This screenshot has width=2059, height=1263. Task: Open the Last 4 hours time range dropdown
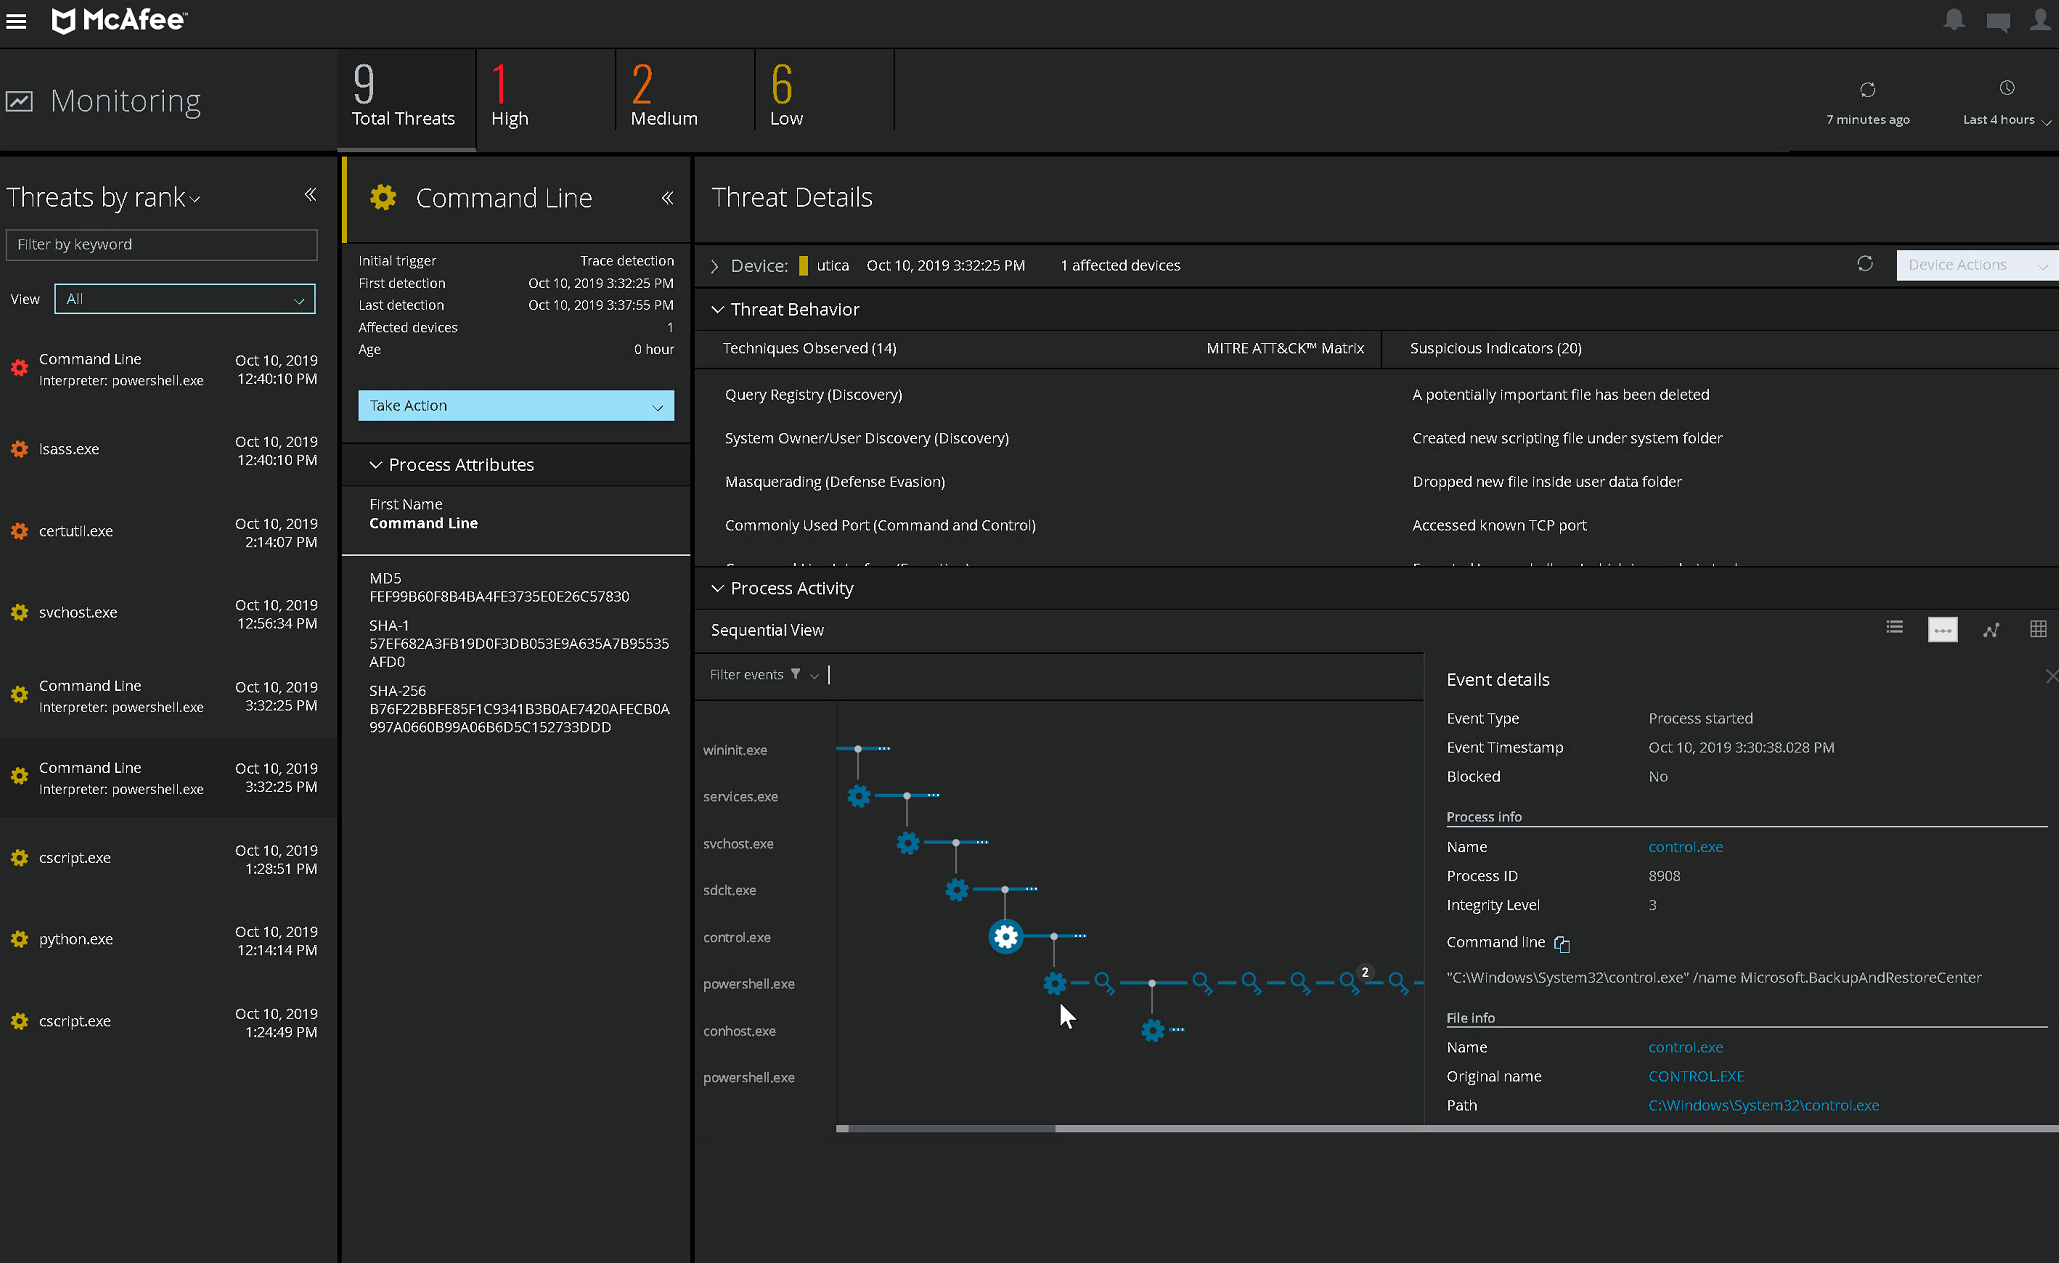pos(2007,119)
